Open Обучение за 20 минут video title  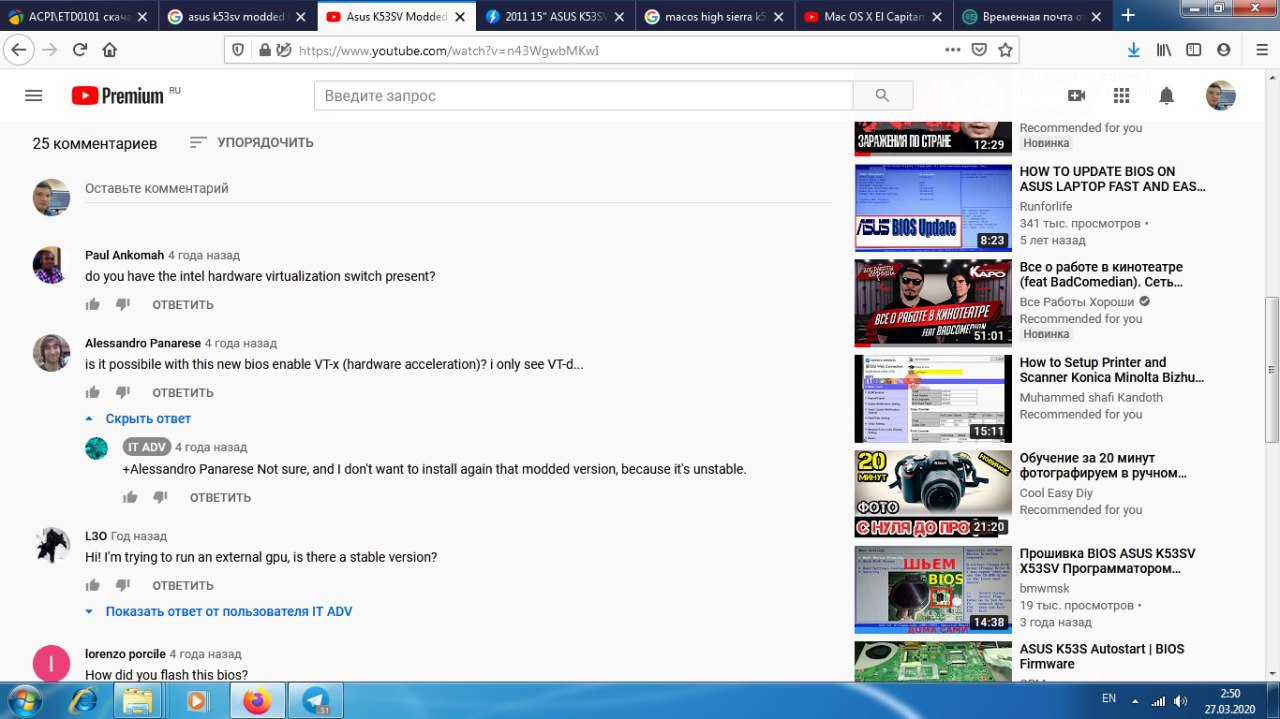tap(1102, 466)
